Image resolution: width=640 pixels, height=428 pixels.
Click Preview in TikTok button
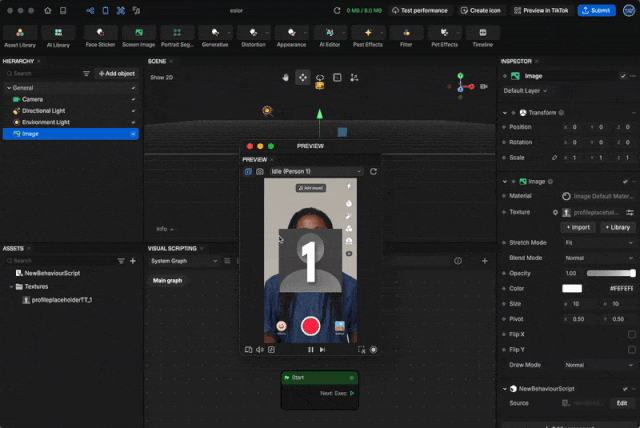point(541,11)
